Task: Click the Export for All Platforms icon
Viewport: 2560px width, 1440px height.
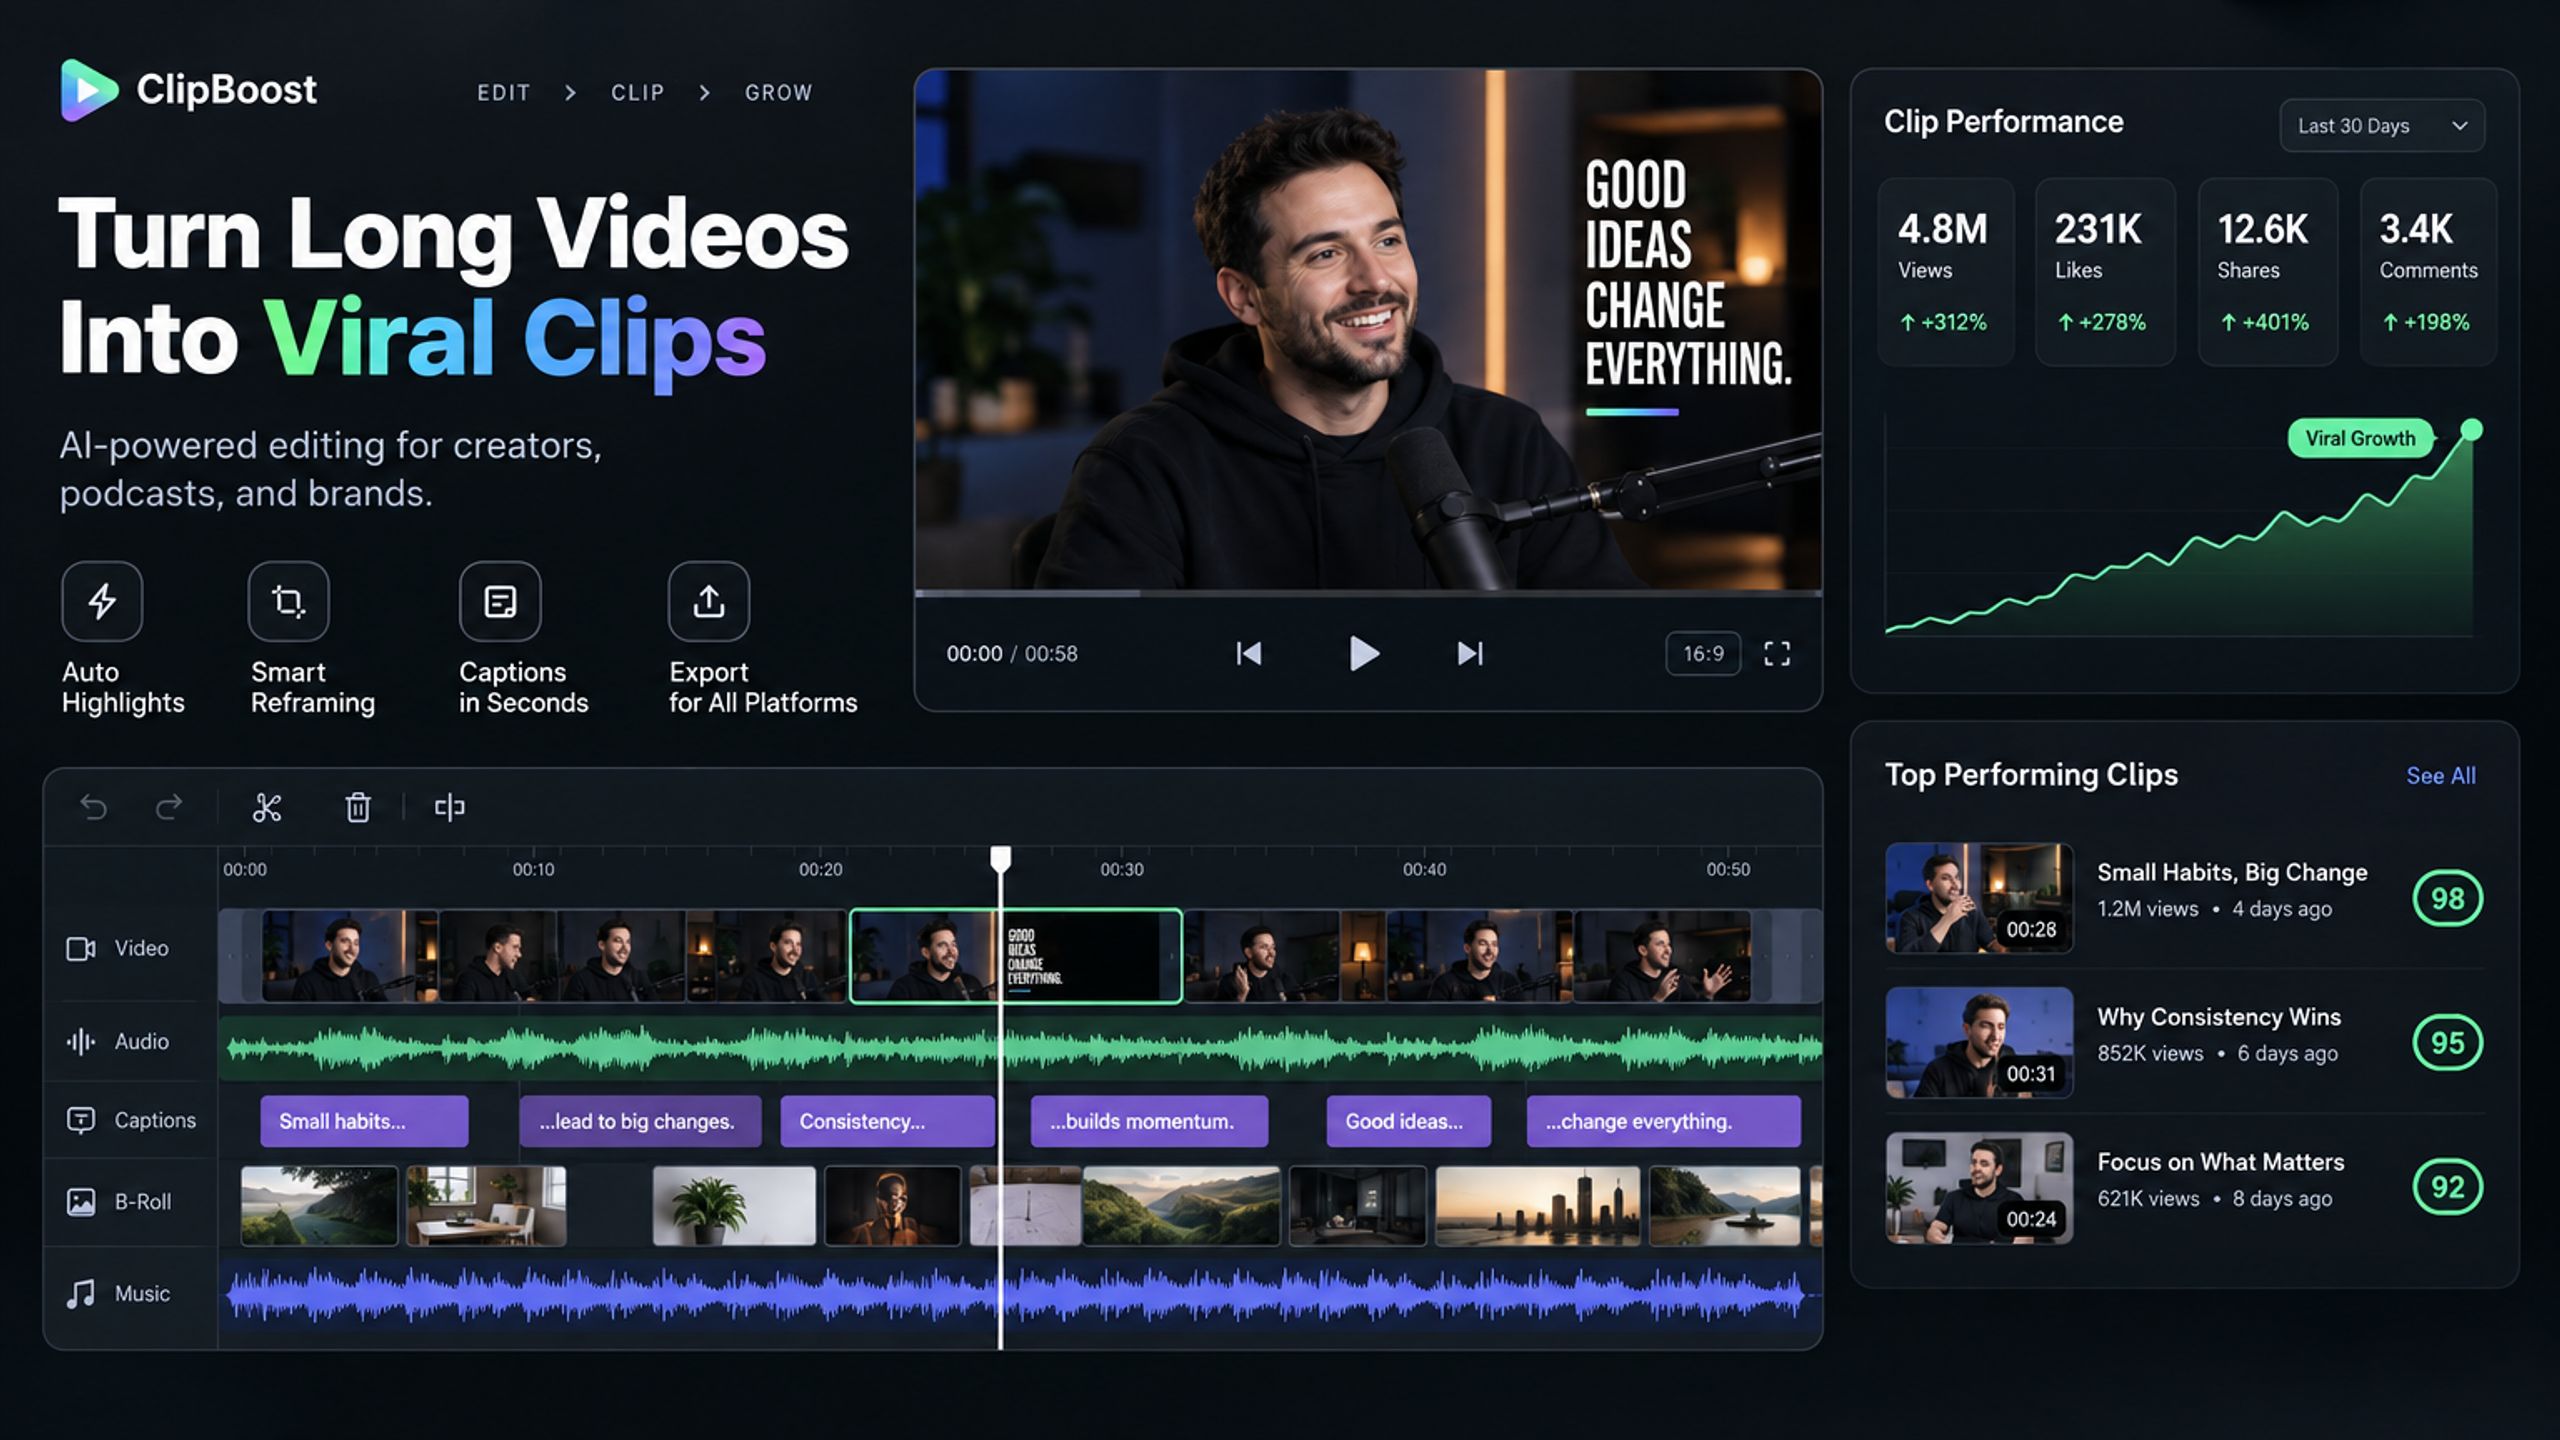Action: click(709, 601)
